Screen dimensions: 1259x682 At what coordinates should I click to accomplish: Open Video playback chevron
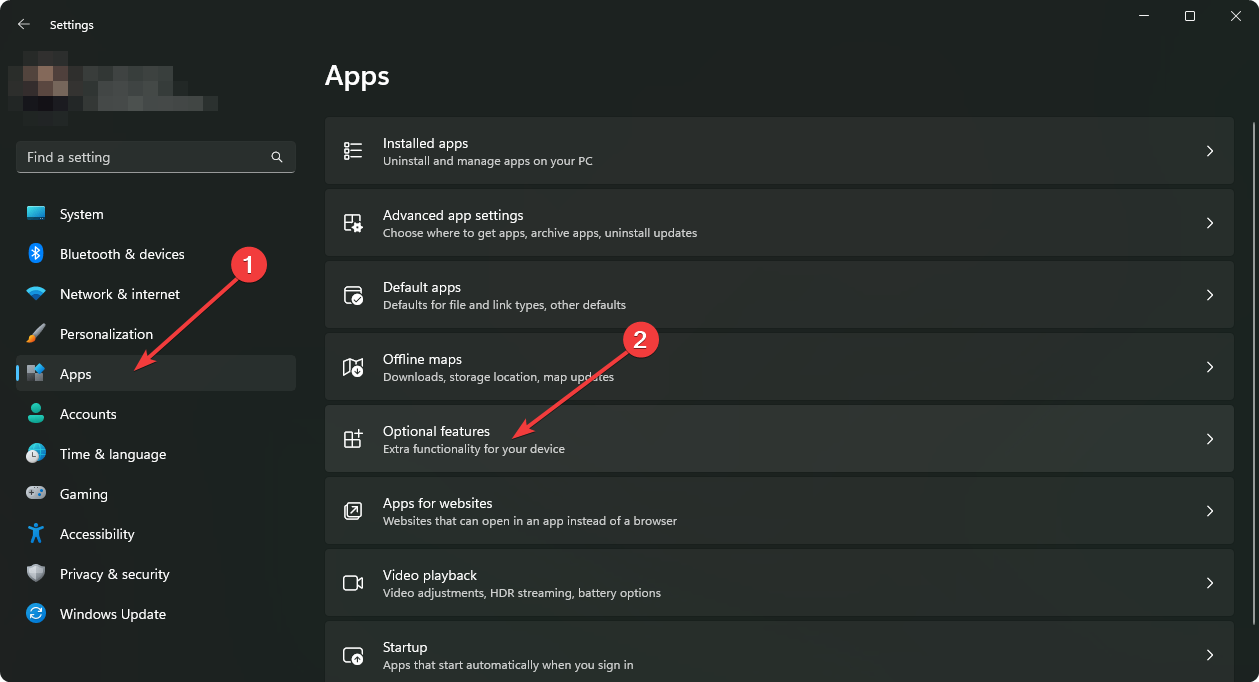1210,583
